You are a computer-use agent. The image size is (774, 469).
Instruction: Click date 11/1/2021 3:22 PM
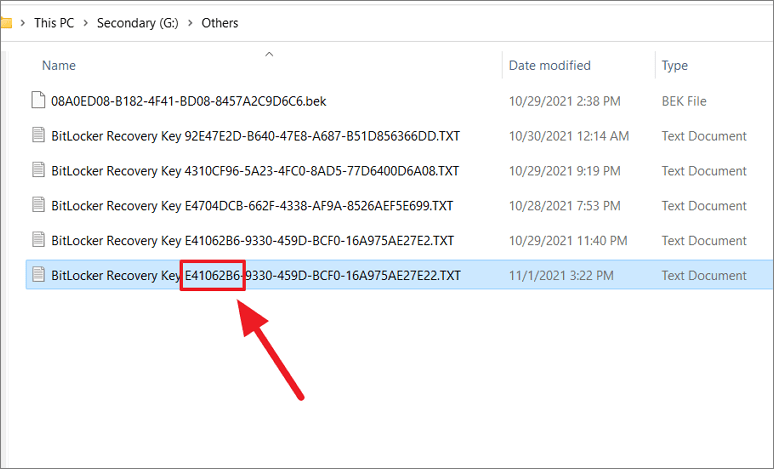(x=561, y=275)
